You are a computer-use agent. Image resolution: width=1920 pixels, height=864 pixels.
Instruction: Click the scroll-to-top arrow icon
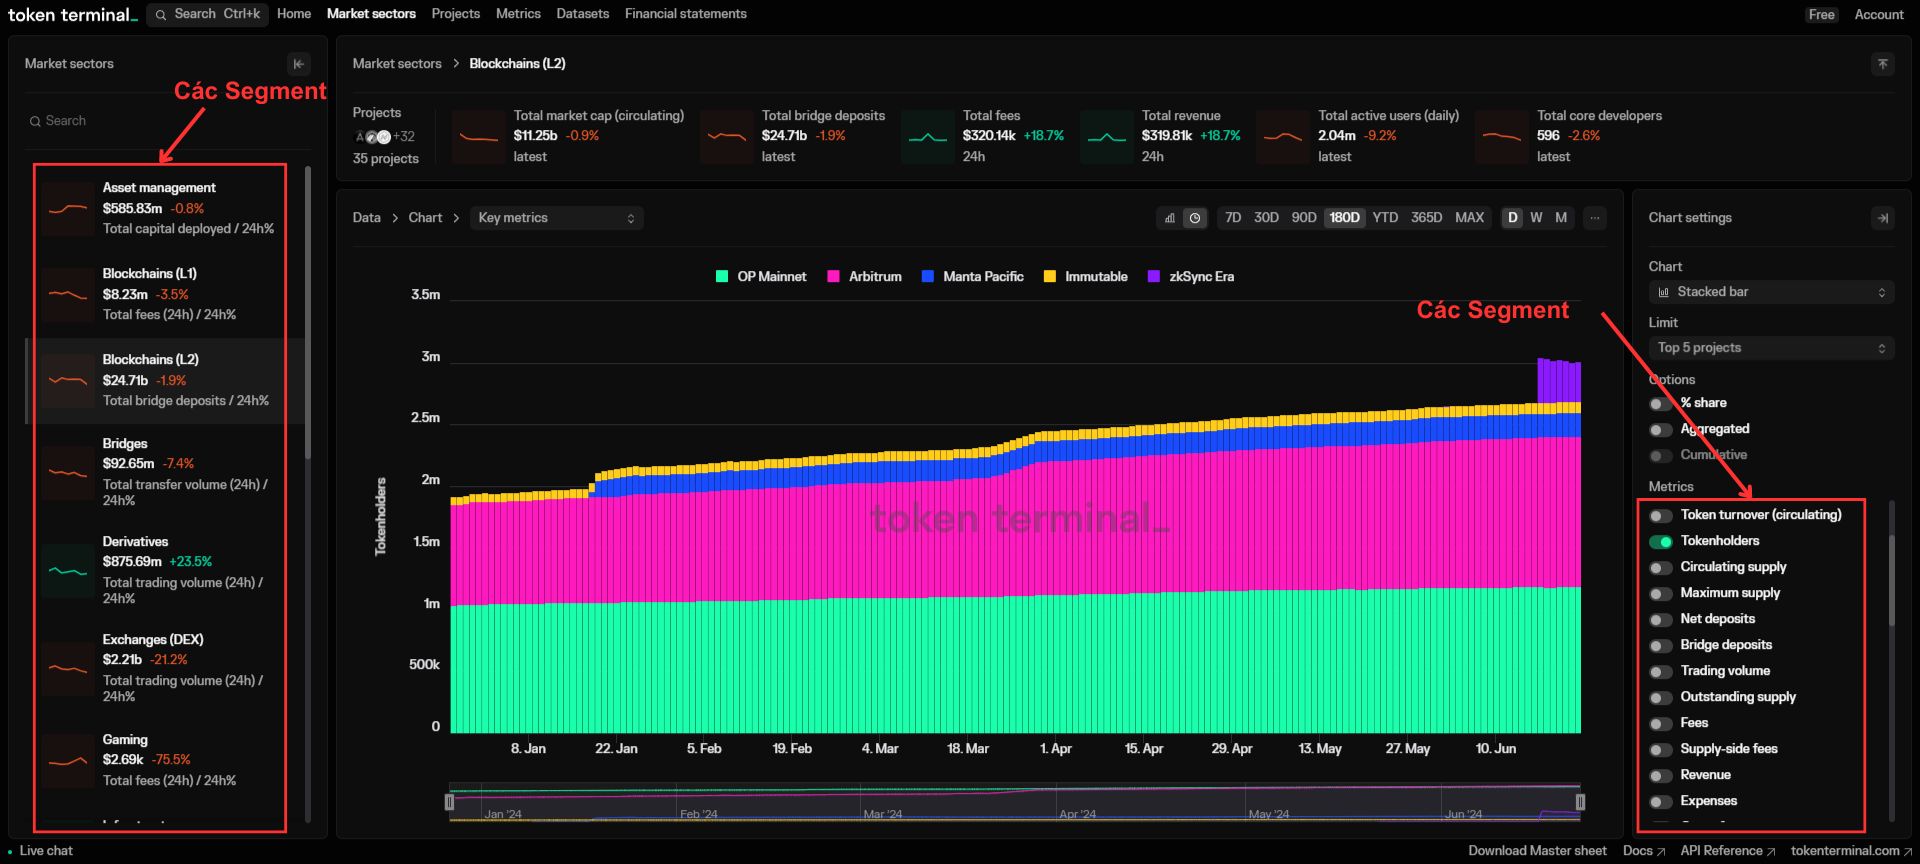point(1882,64)
